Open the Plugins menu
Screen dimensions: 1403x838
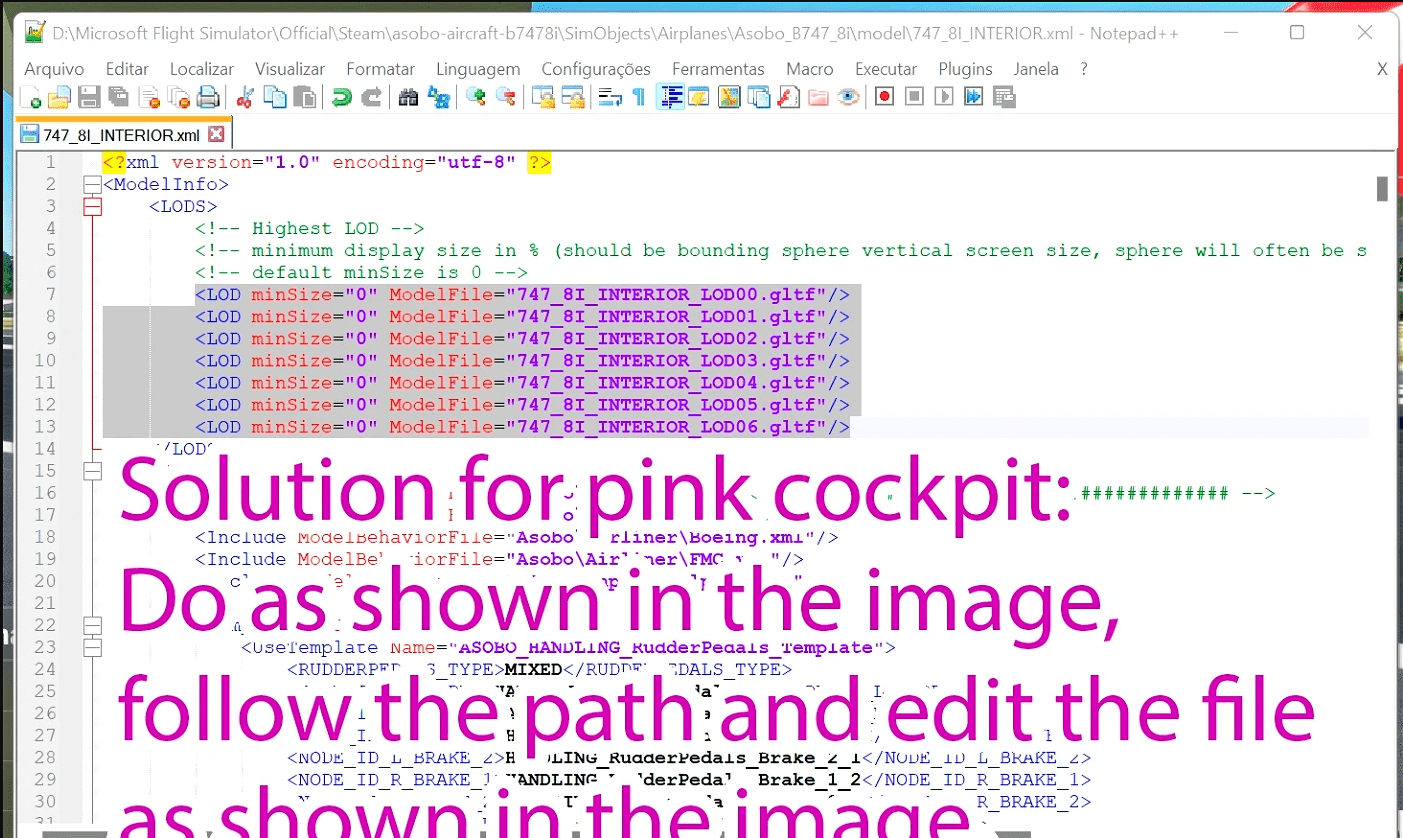click(964, 69)
